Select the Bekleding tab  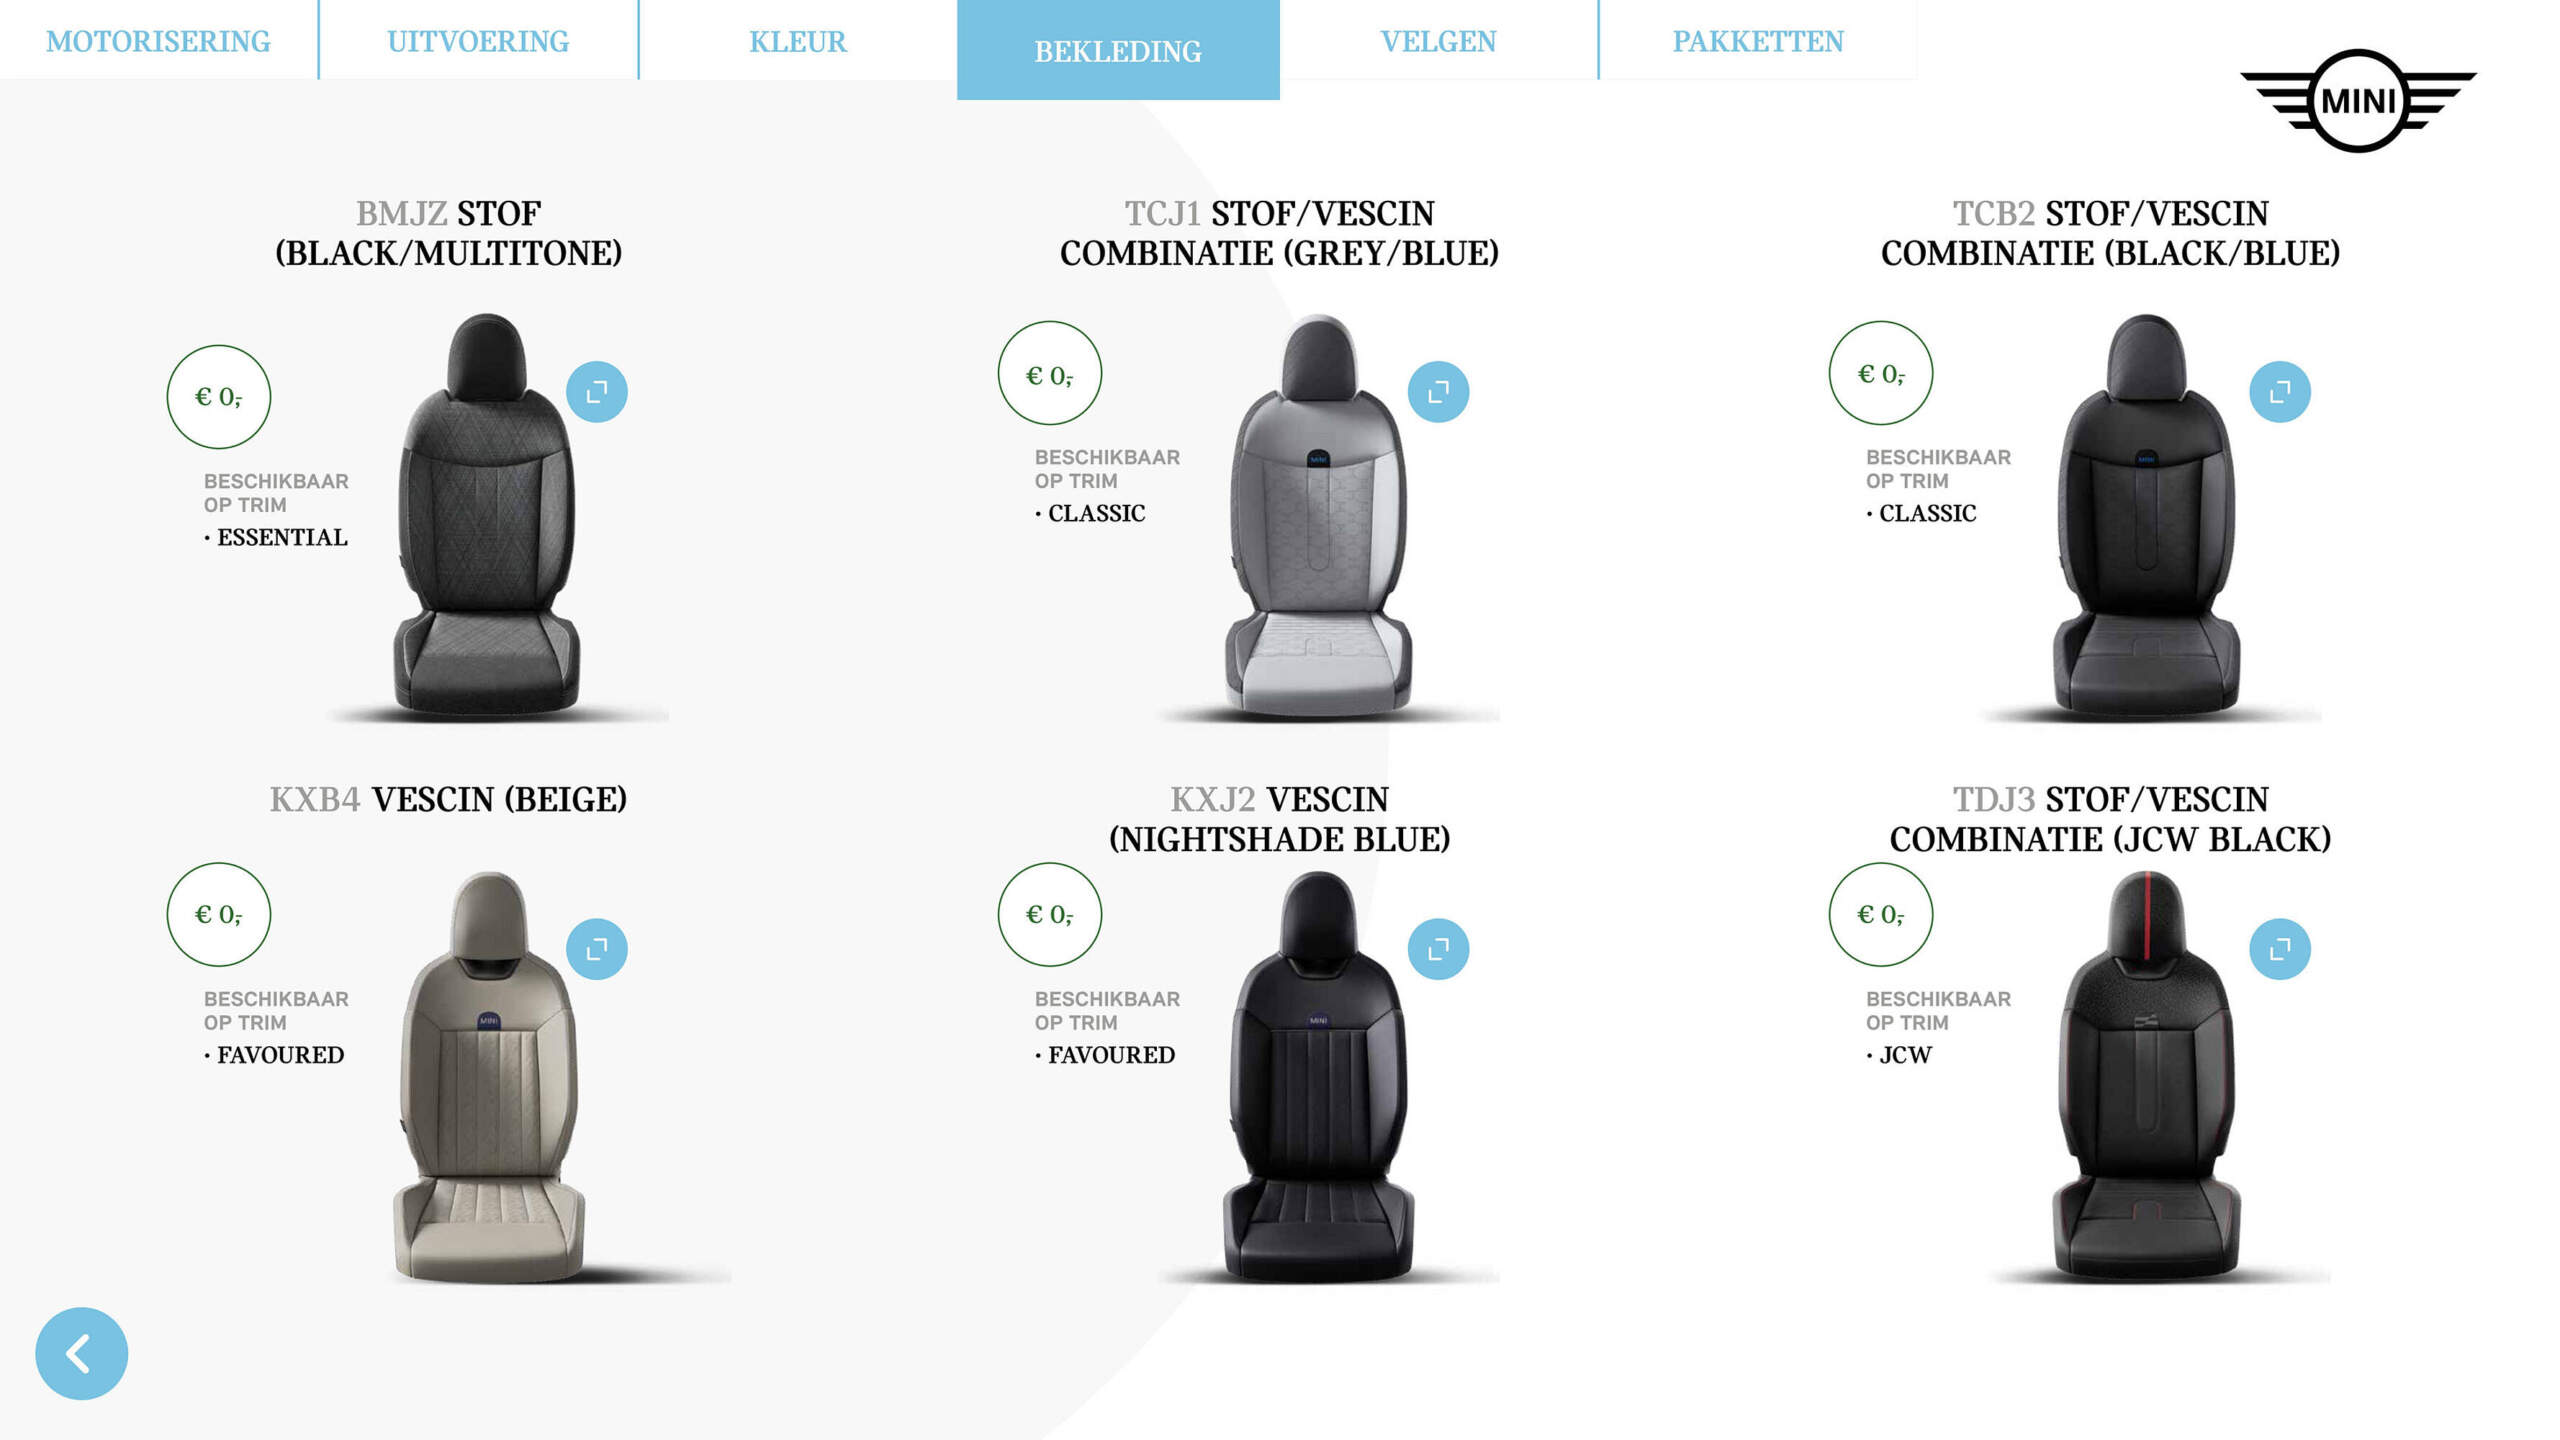tap(1118, 50)
